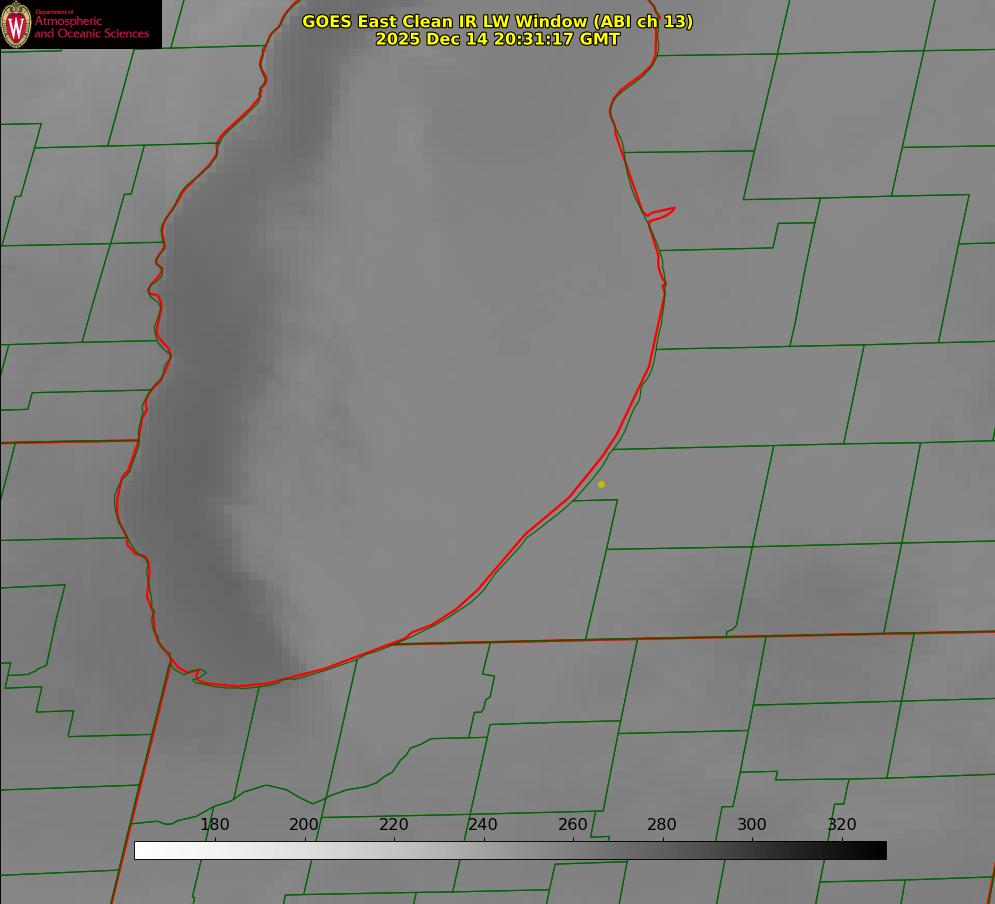The width and height of the screenshot is (995, 904).
Task: Click the UW crest logo
Action: [16, 25]
